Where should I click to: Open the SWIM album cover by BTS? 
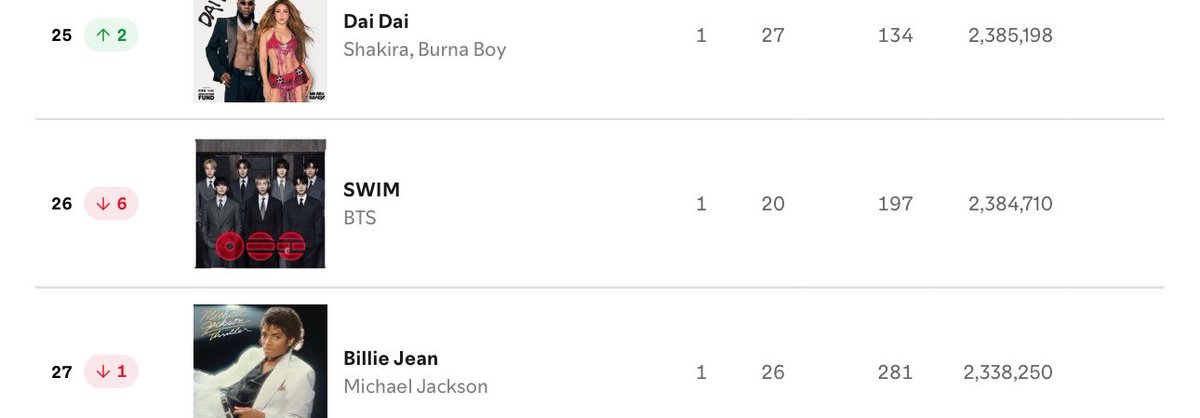(x=260, y=204)
